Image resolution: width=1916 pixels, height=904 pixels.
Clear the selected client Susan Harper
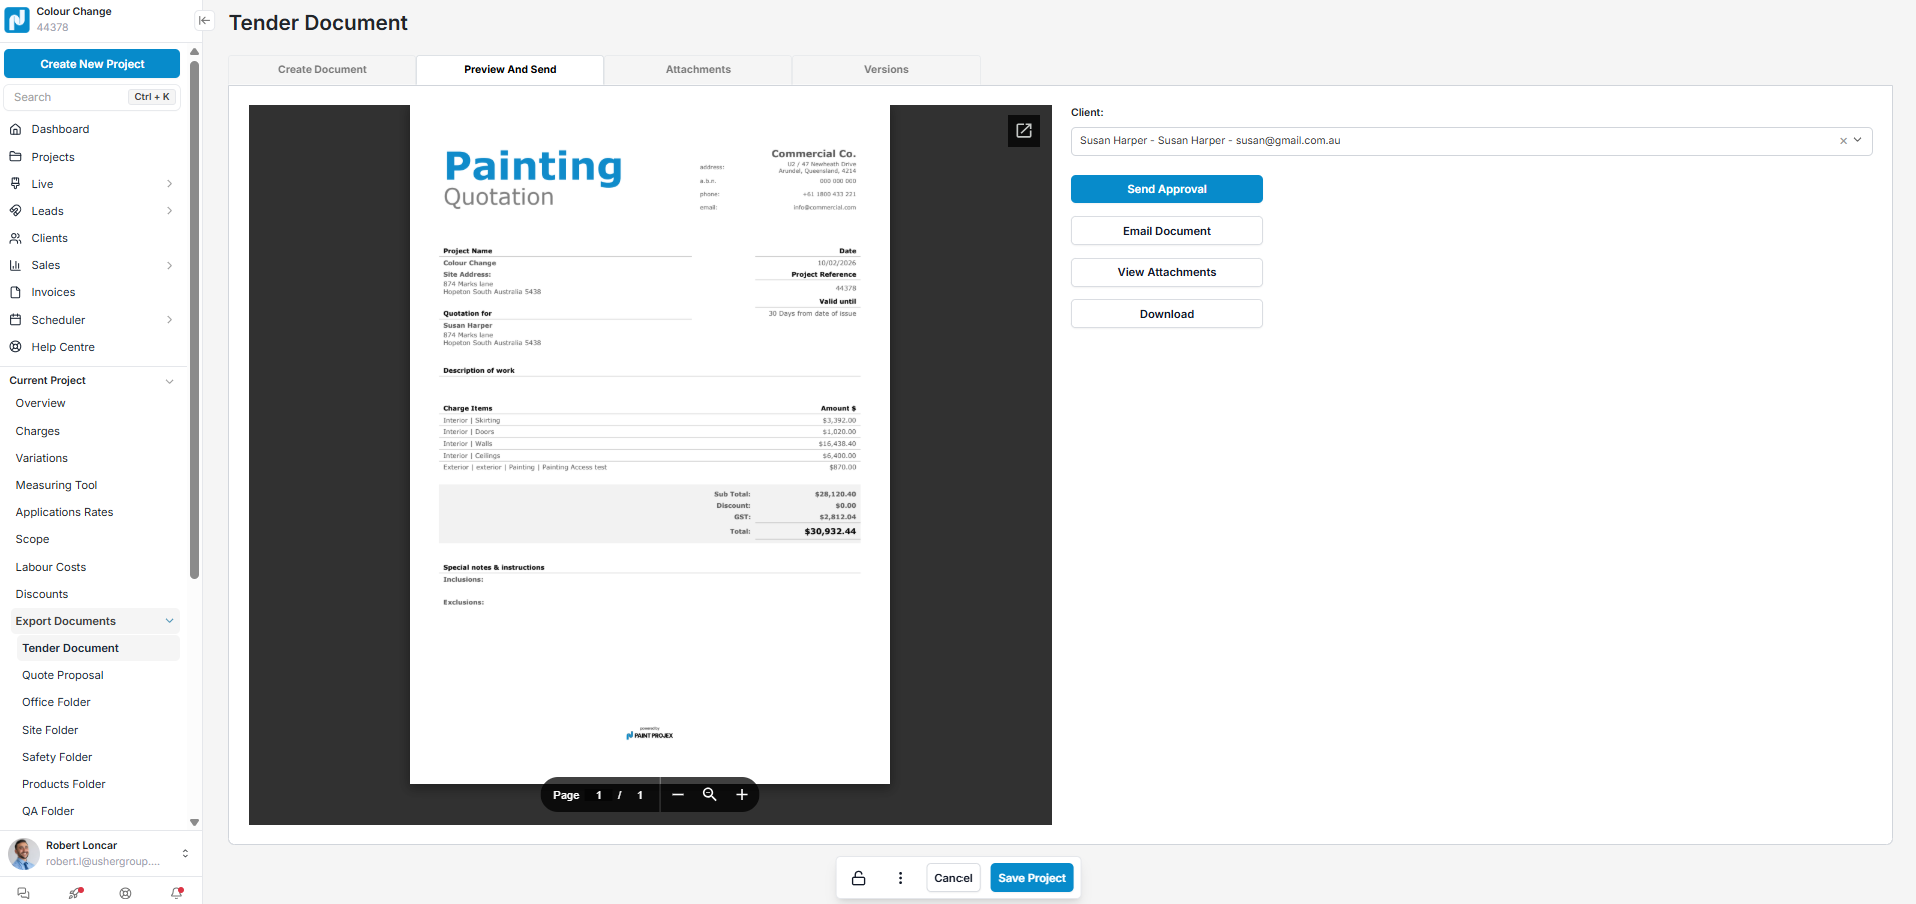(1843, 141)
